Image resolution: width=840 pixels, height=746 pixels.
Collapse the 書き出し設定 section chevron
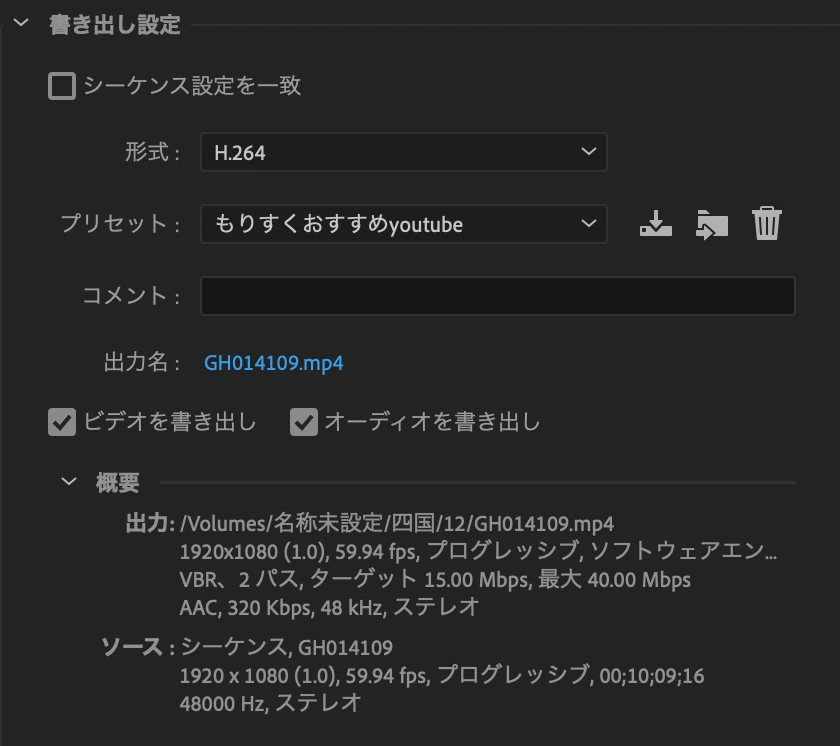[21, 23]
